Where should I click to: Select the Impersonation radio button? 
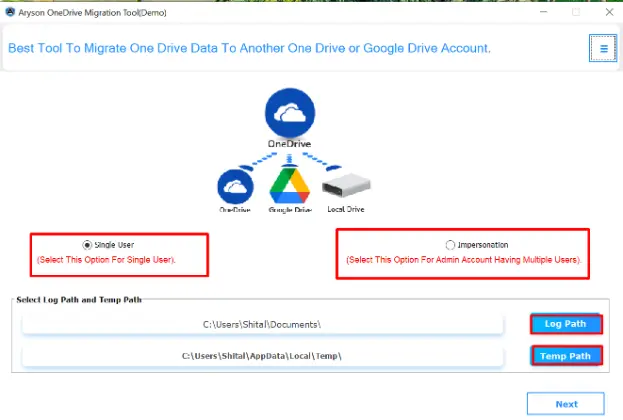450,245
